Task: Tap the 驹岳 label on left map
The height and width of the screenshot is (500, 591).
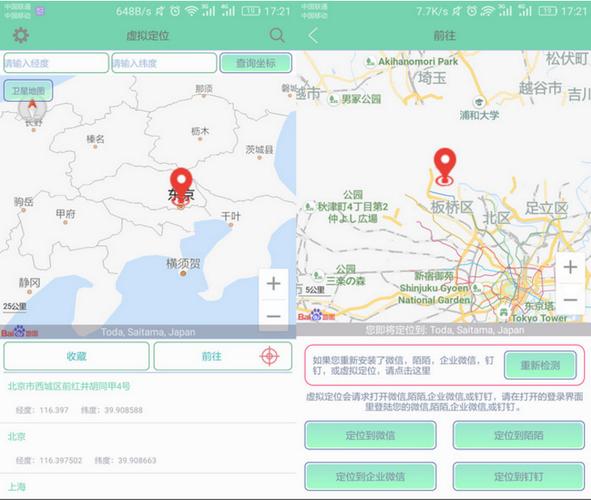Action: point(23,202)
